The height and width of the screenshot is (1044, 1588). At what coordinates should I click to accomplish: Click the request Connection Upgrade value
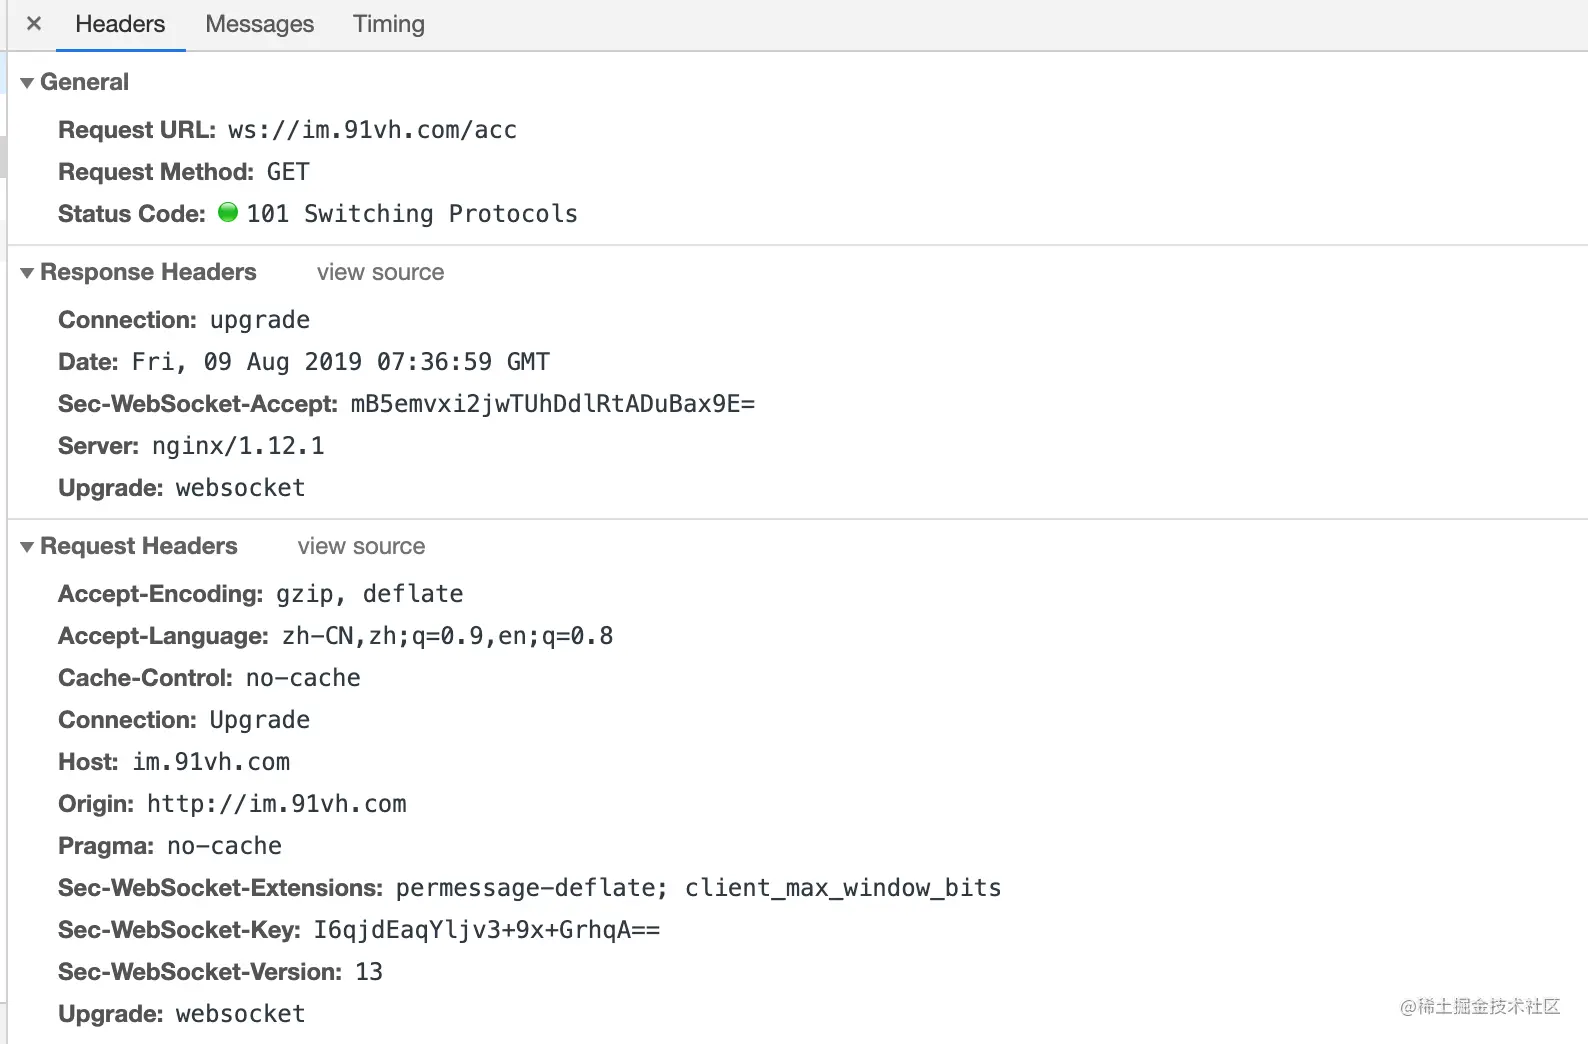tap(260, 720)
